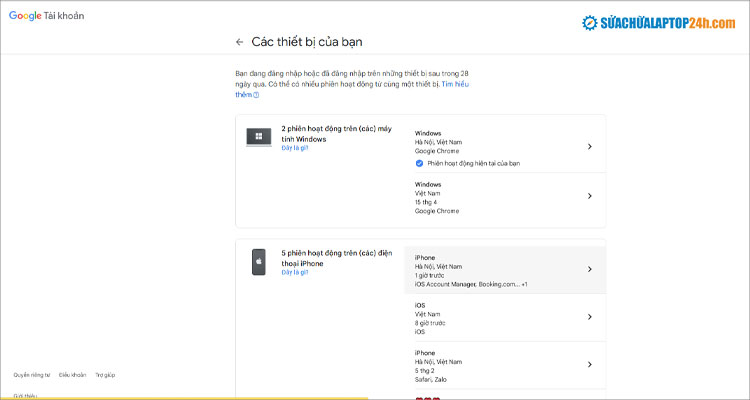Open iPhone 1 giờ trước session chevron
750x400 pixels.
589,269
